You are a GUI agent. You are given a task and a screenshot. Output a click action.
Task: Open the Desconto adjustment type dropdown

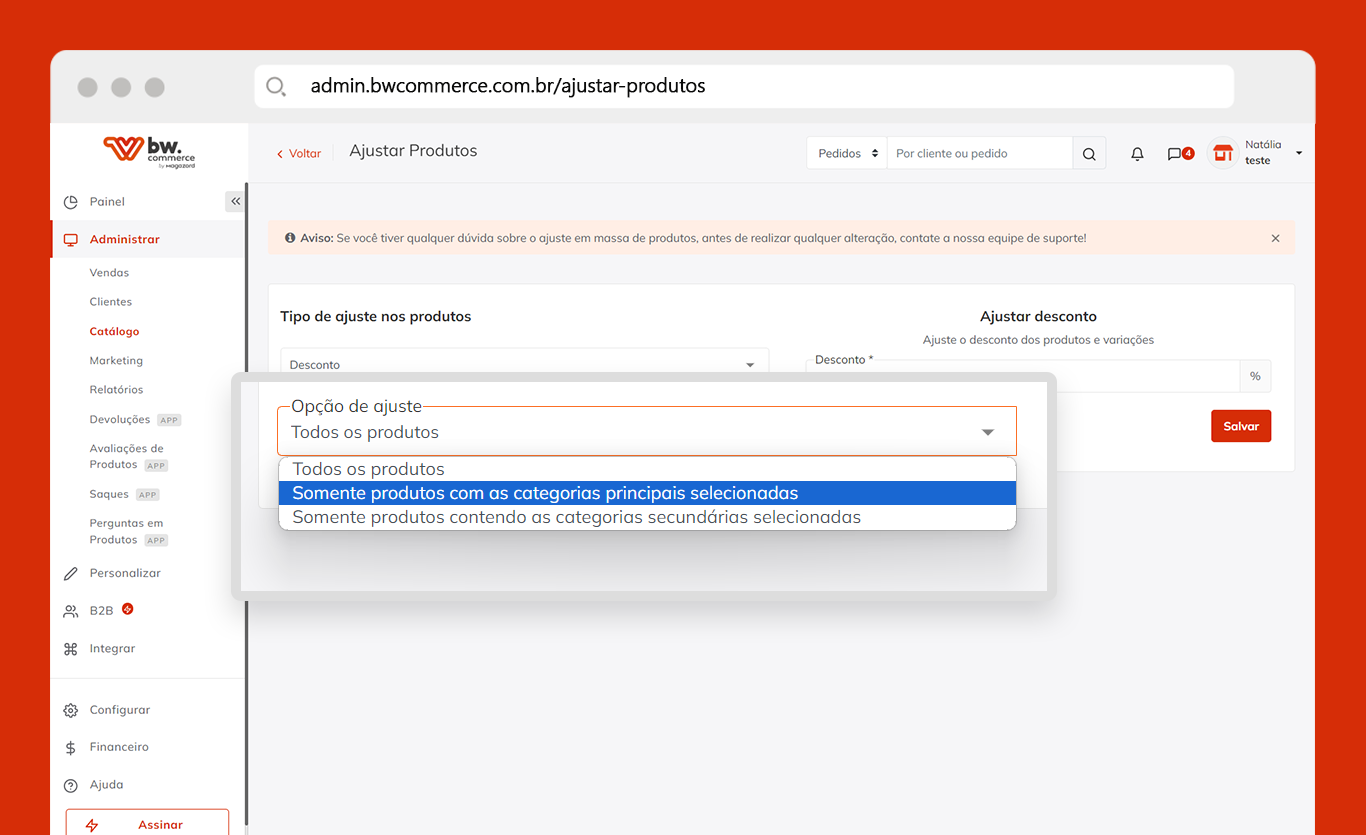pyautogui.click(x=524, y=364)
